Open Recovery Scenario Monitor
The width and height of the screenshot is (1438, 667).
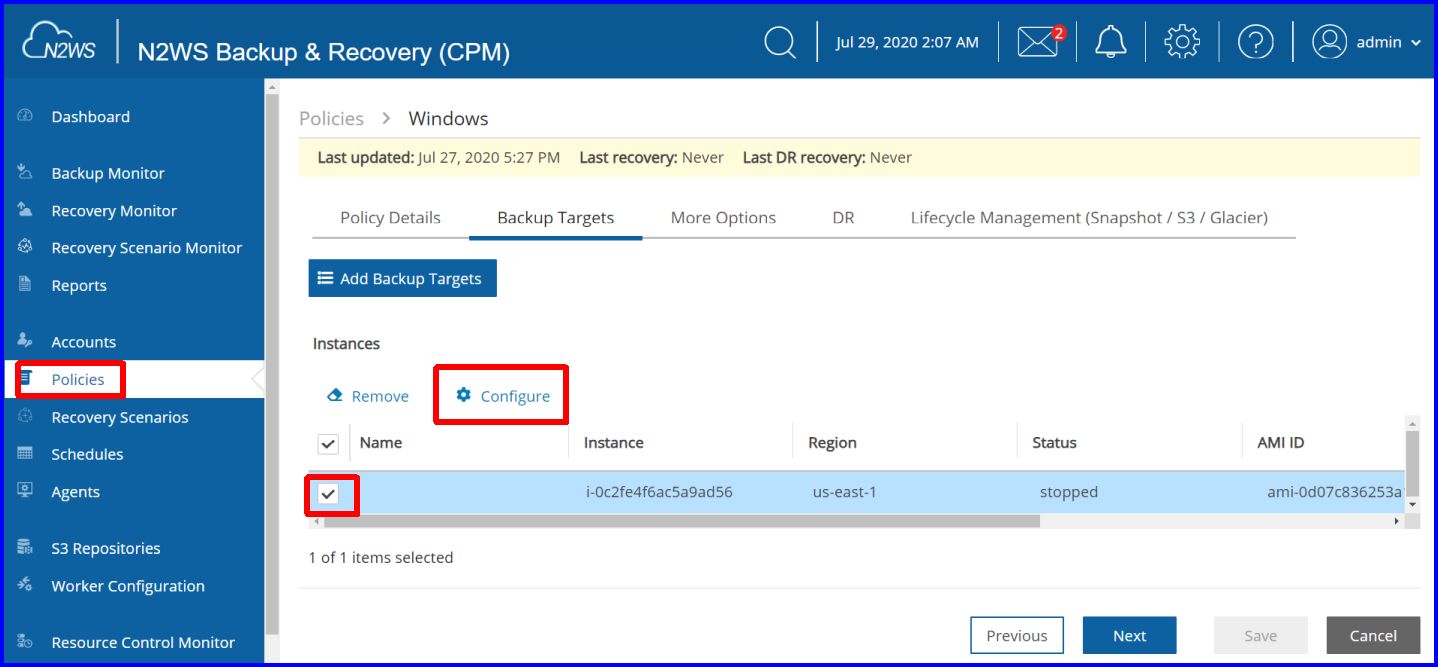click(146, 247)
